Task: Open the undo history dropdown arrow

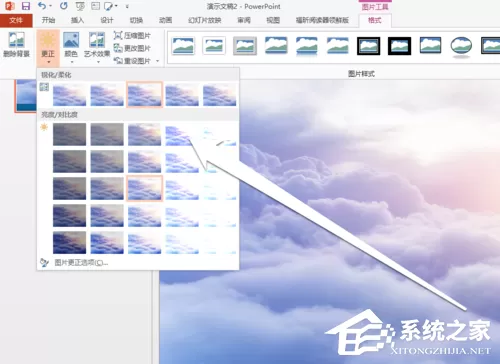Action: click(51, 6)
